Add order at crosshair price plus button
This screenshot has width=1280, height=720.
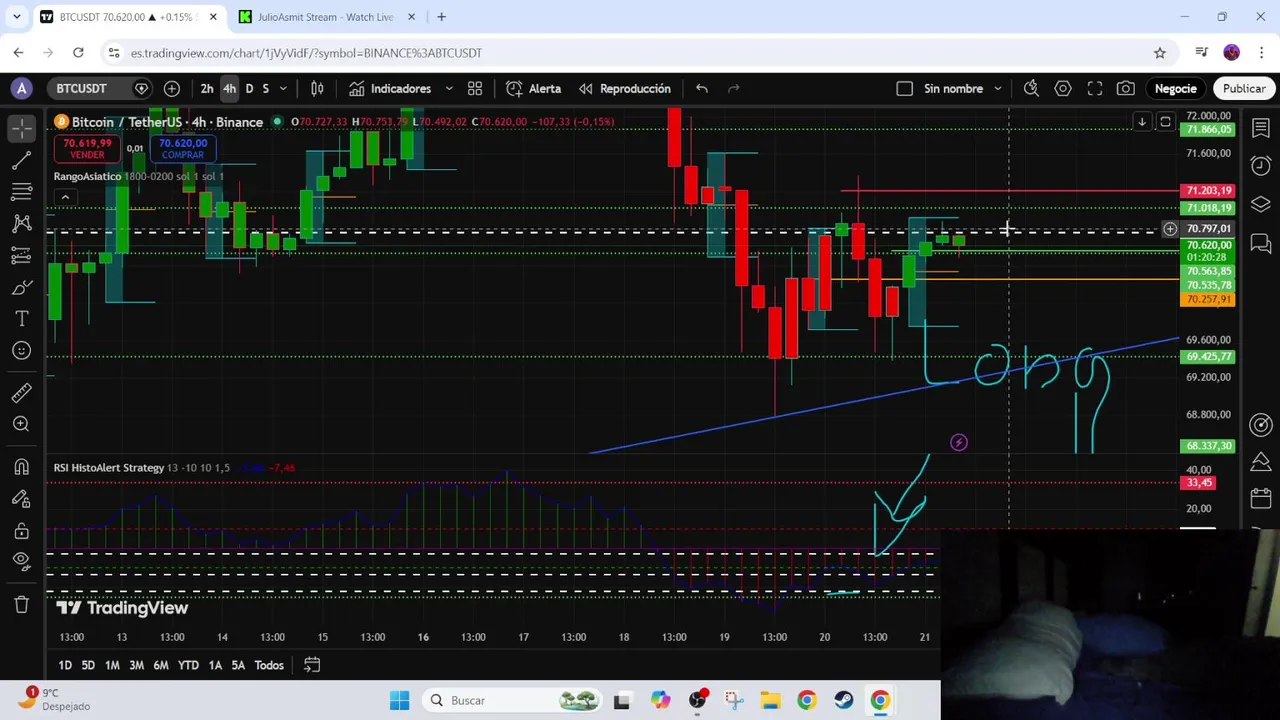pyautogui.click(x=1170, y=229)
